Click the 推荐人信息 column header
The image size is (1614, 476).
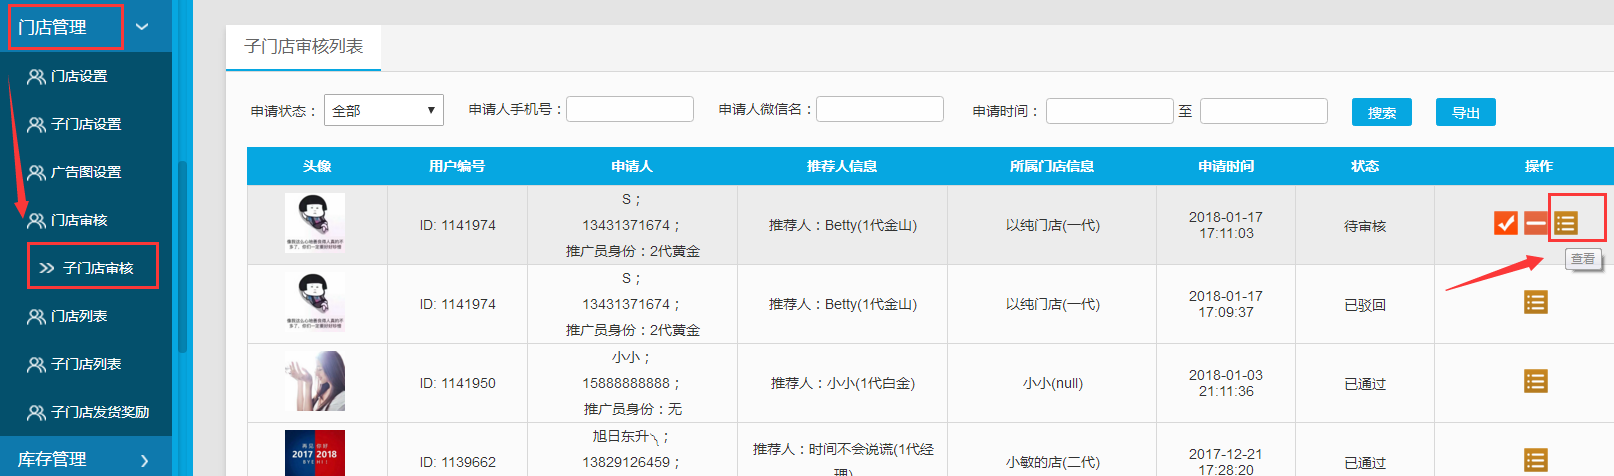(x=842, y=166)
